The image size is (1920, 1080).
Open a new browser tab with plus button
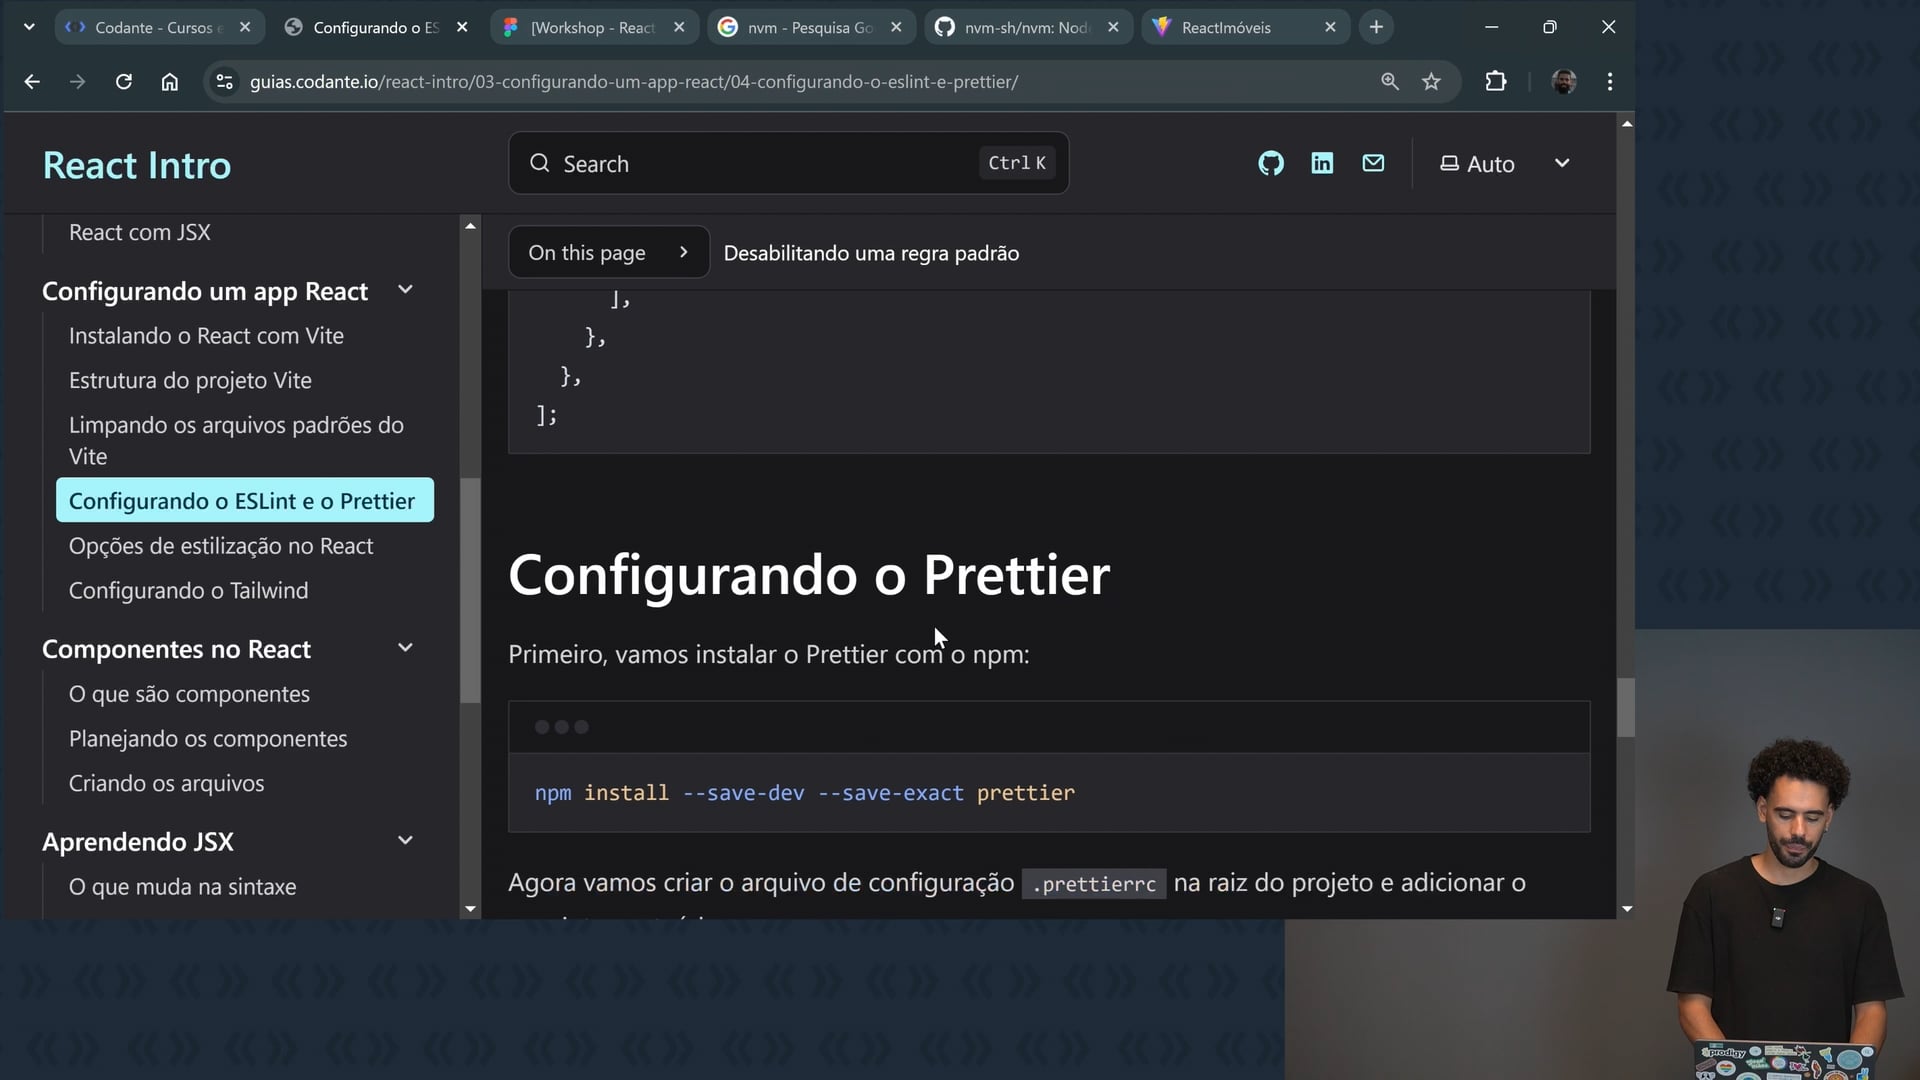tap(1376, 27)
